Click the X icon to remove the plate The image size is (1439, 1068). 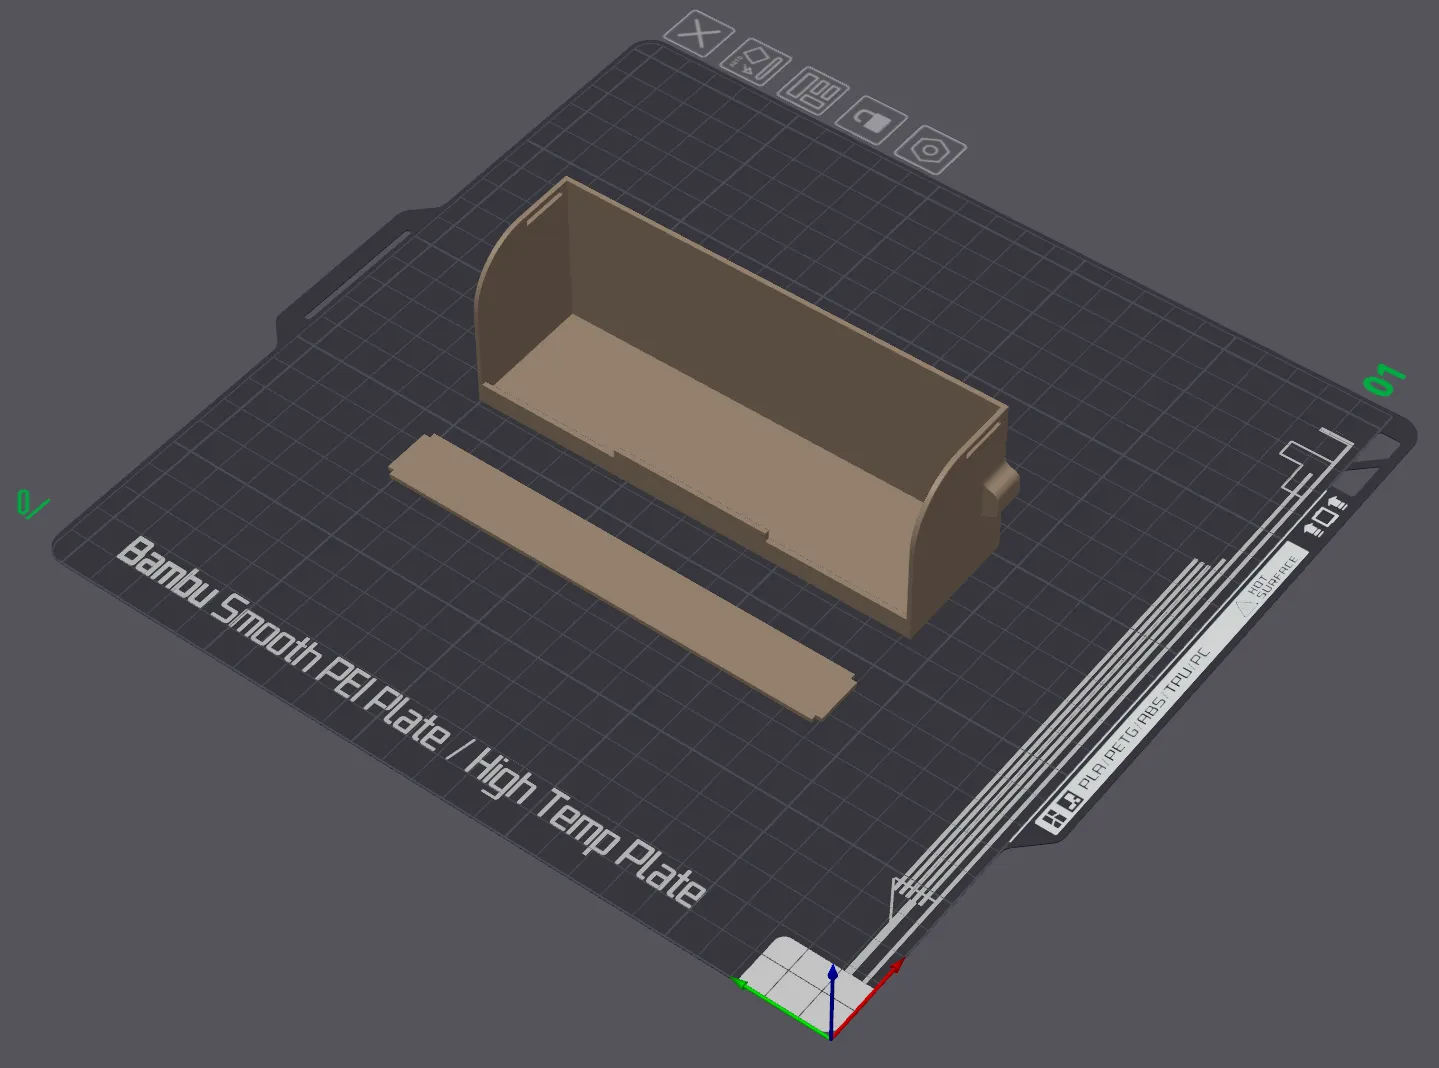[x=699, y=35]
